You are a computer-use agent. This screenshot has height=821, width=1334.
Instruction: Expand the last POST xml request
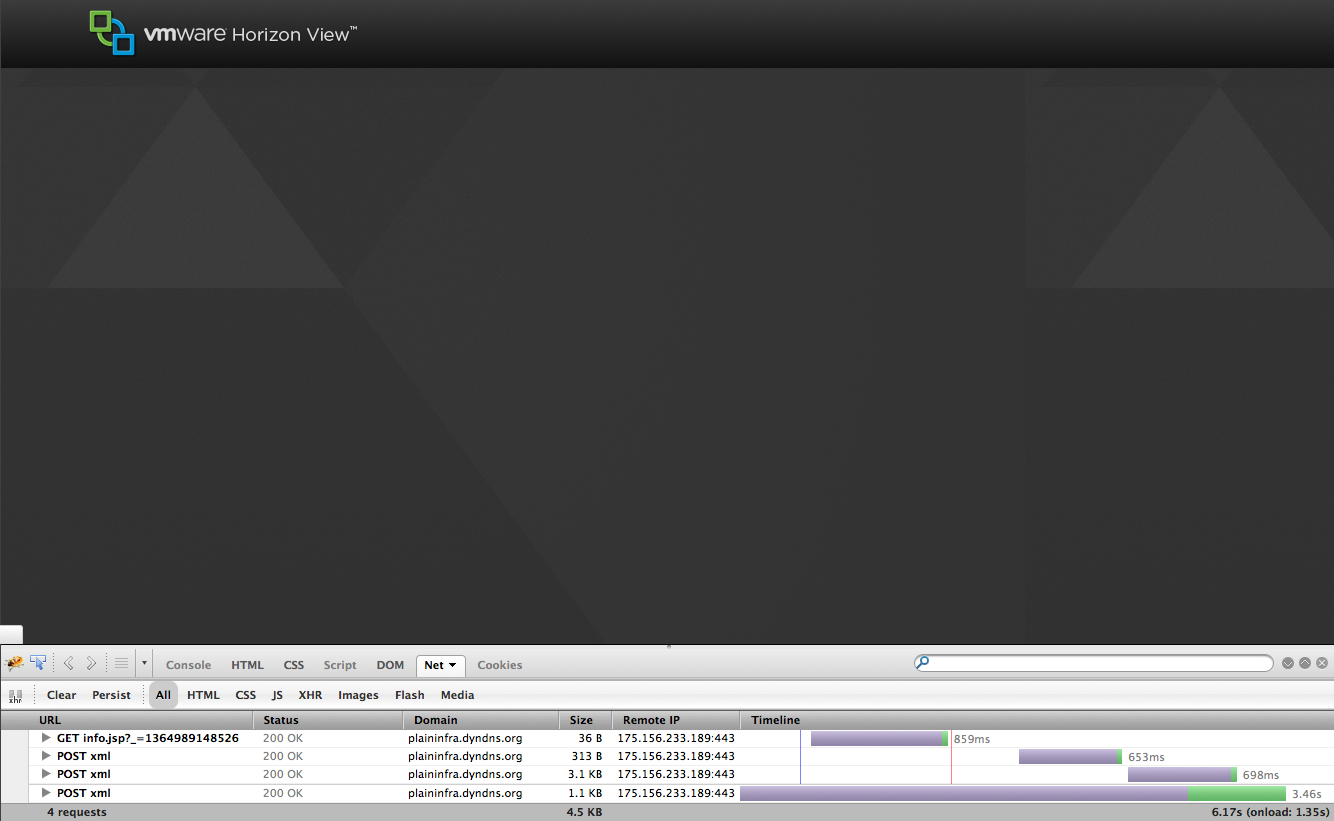coord(45,792)
